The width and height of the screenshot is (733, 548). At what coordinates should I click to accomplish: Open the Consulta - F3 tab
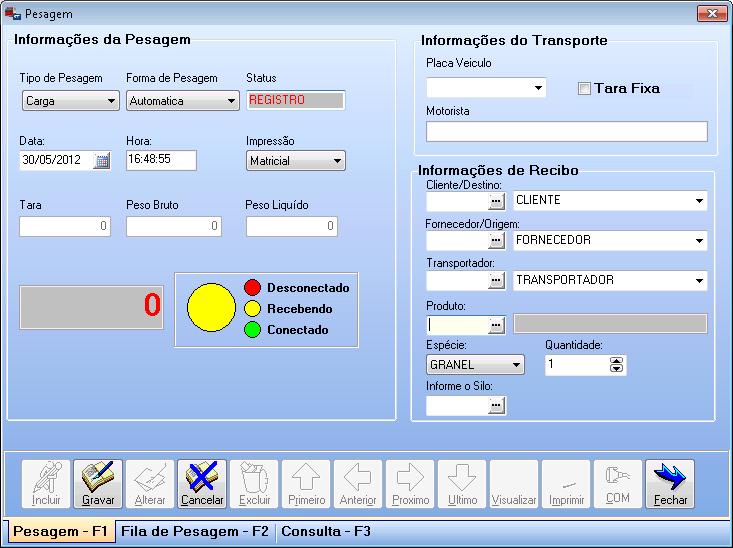point(326,532)
